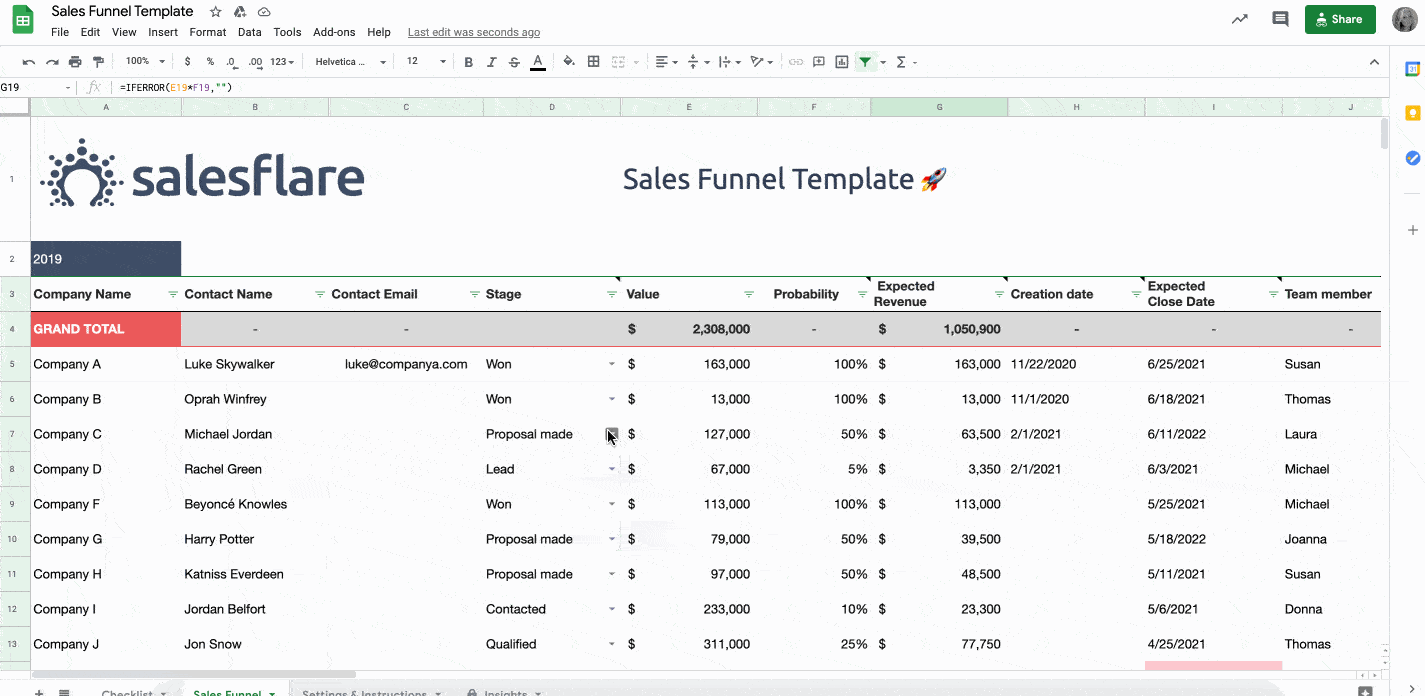Select the 2019 year cell
The width and height of the screenshot is (1425, 696).
106,258
